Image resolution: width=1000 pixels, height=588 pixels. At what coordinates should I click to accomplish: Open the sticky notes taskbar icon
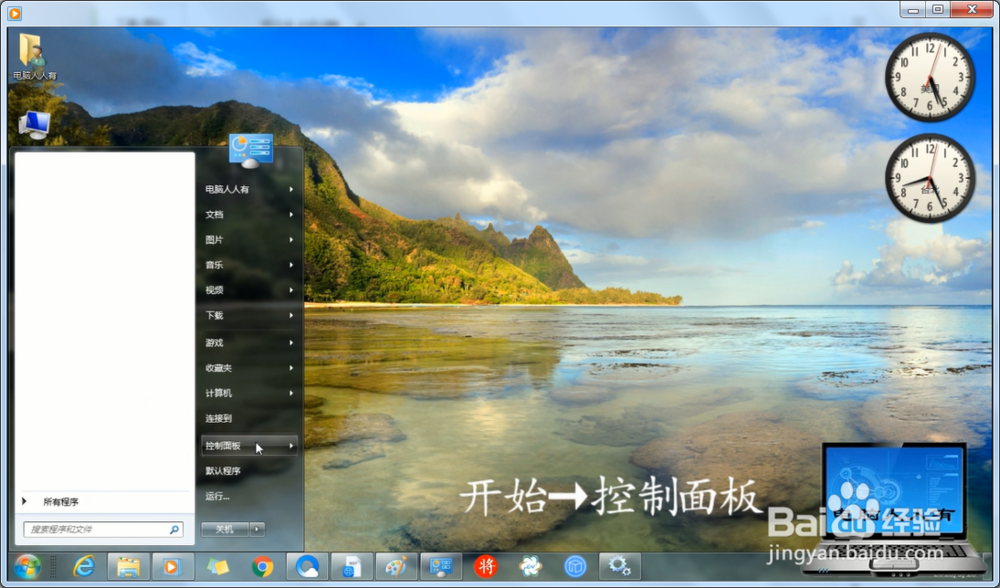pyautogui.click(x=217, y=566)
